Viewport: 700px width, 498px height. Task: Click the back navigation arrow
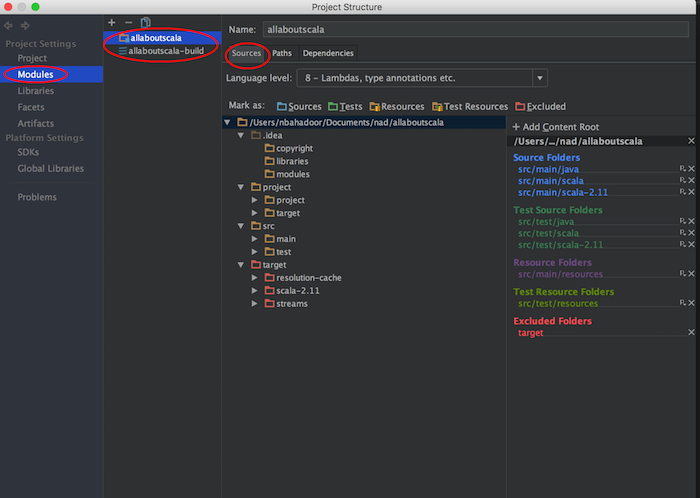pos(8,25)
